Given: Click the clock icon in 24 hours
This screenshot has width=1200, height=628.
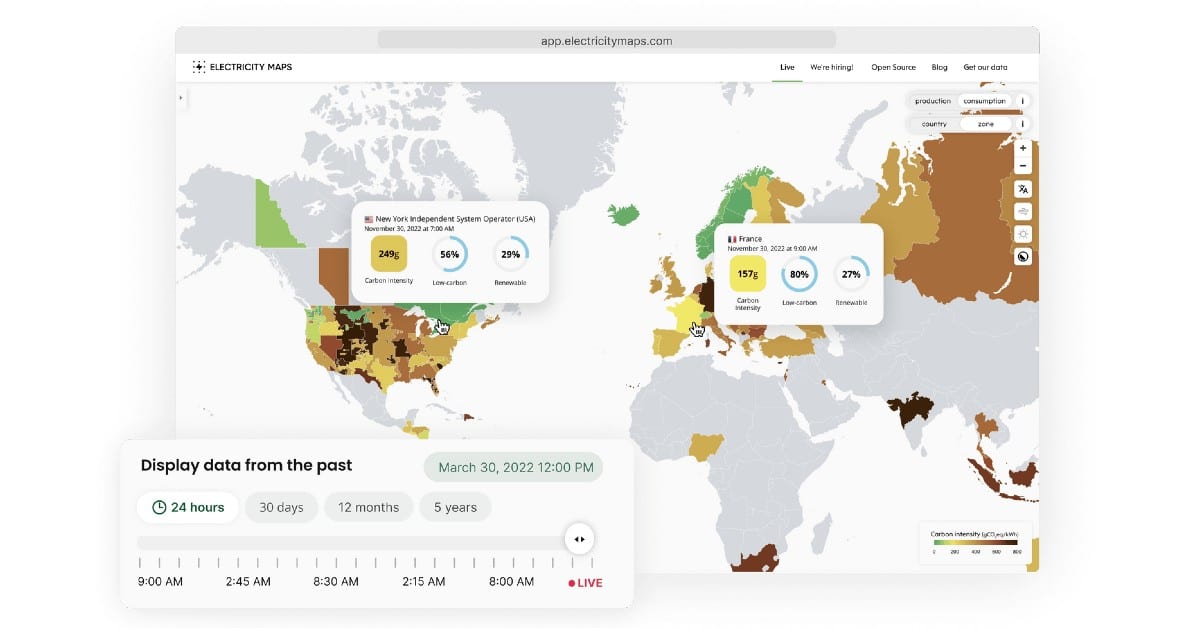Looking at the screenshot, I should (x=159, y=508).
